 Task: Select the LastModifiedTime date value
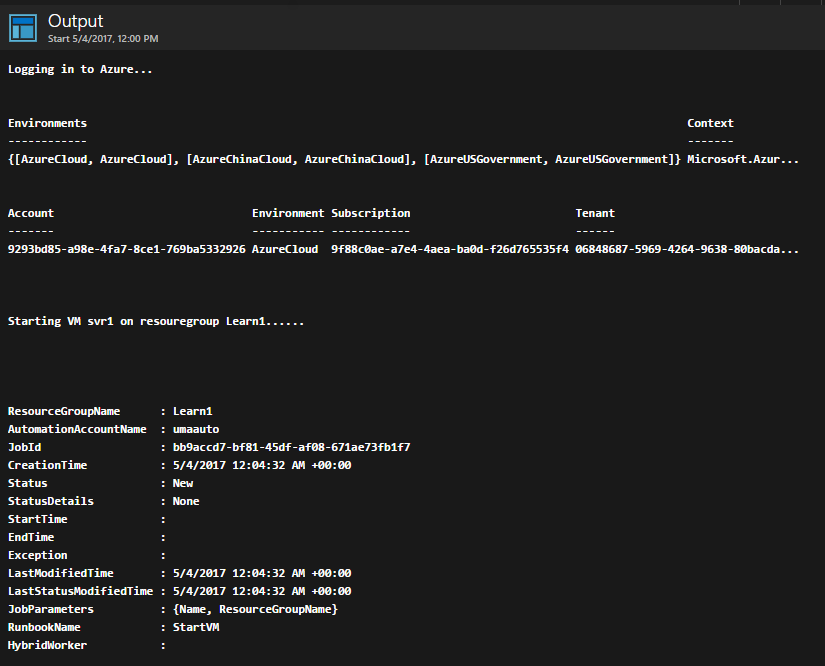tap(262, 573)
